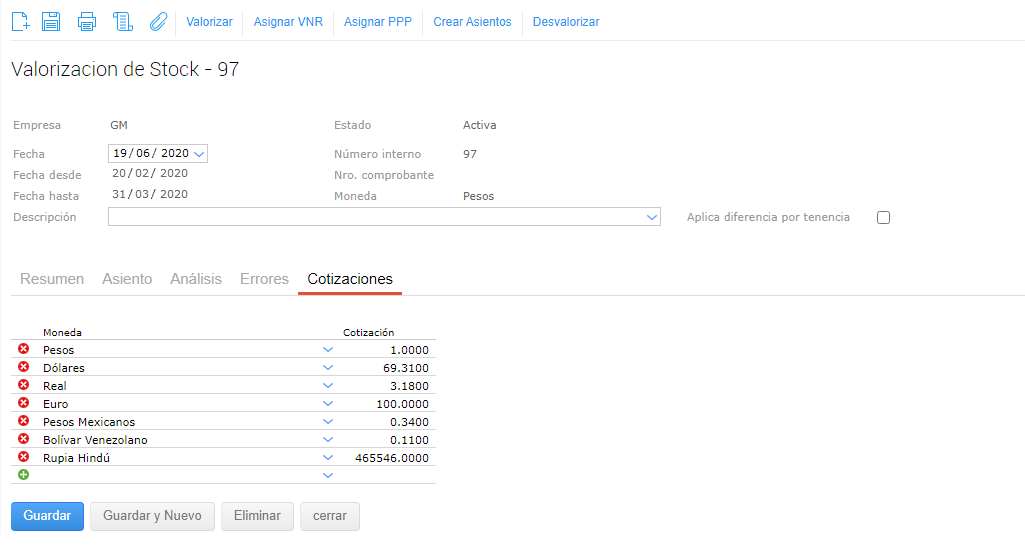Click Valorizar in the toolbar
Image resolution: width=1025 pixels, height=548 pixels.
tap(209, 21)
